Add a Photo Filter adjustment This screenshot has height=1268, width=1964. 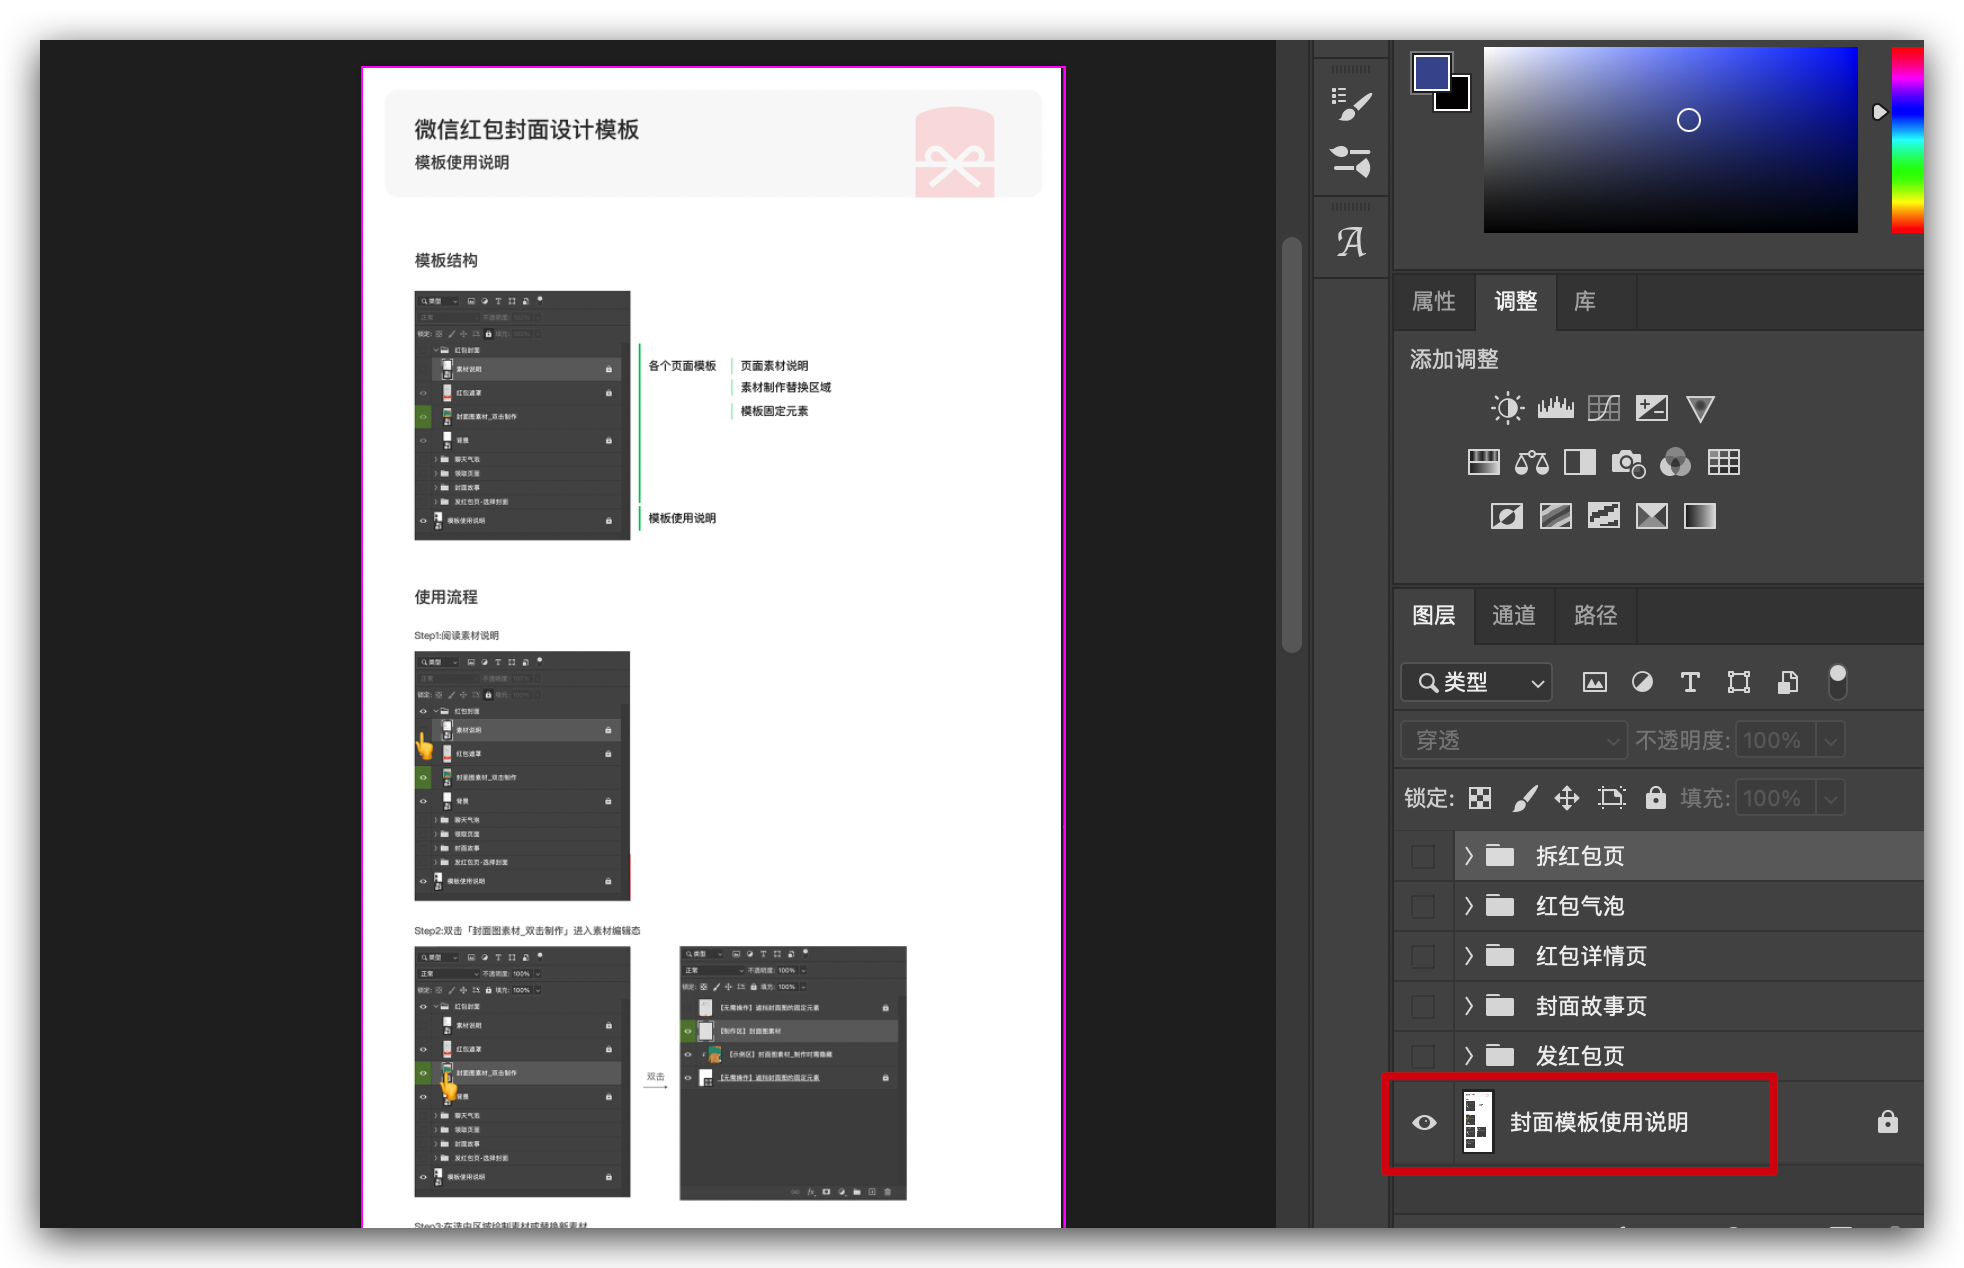[1628, 463]
